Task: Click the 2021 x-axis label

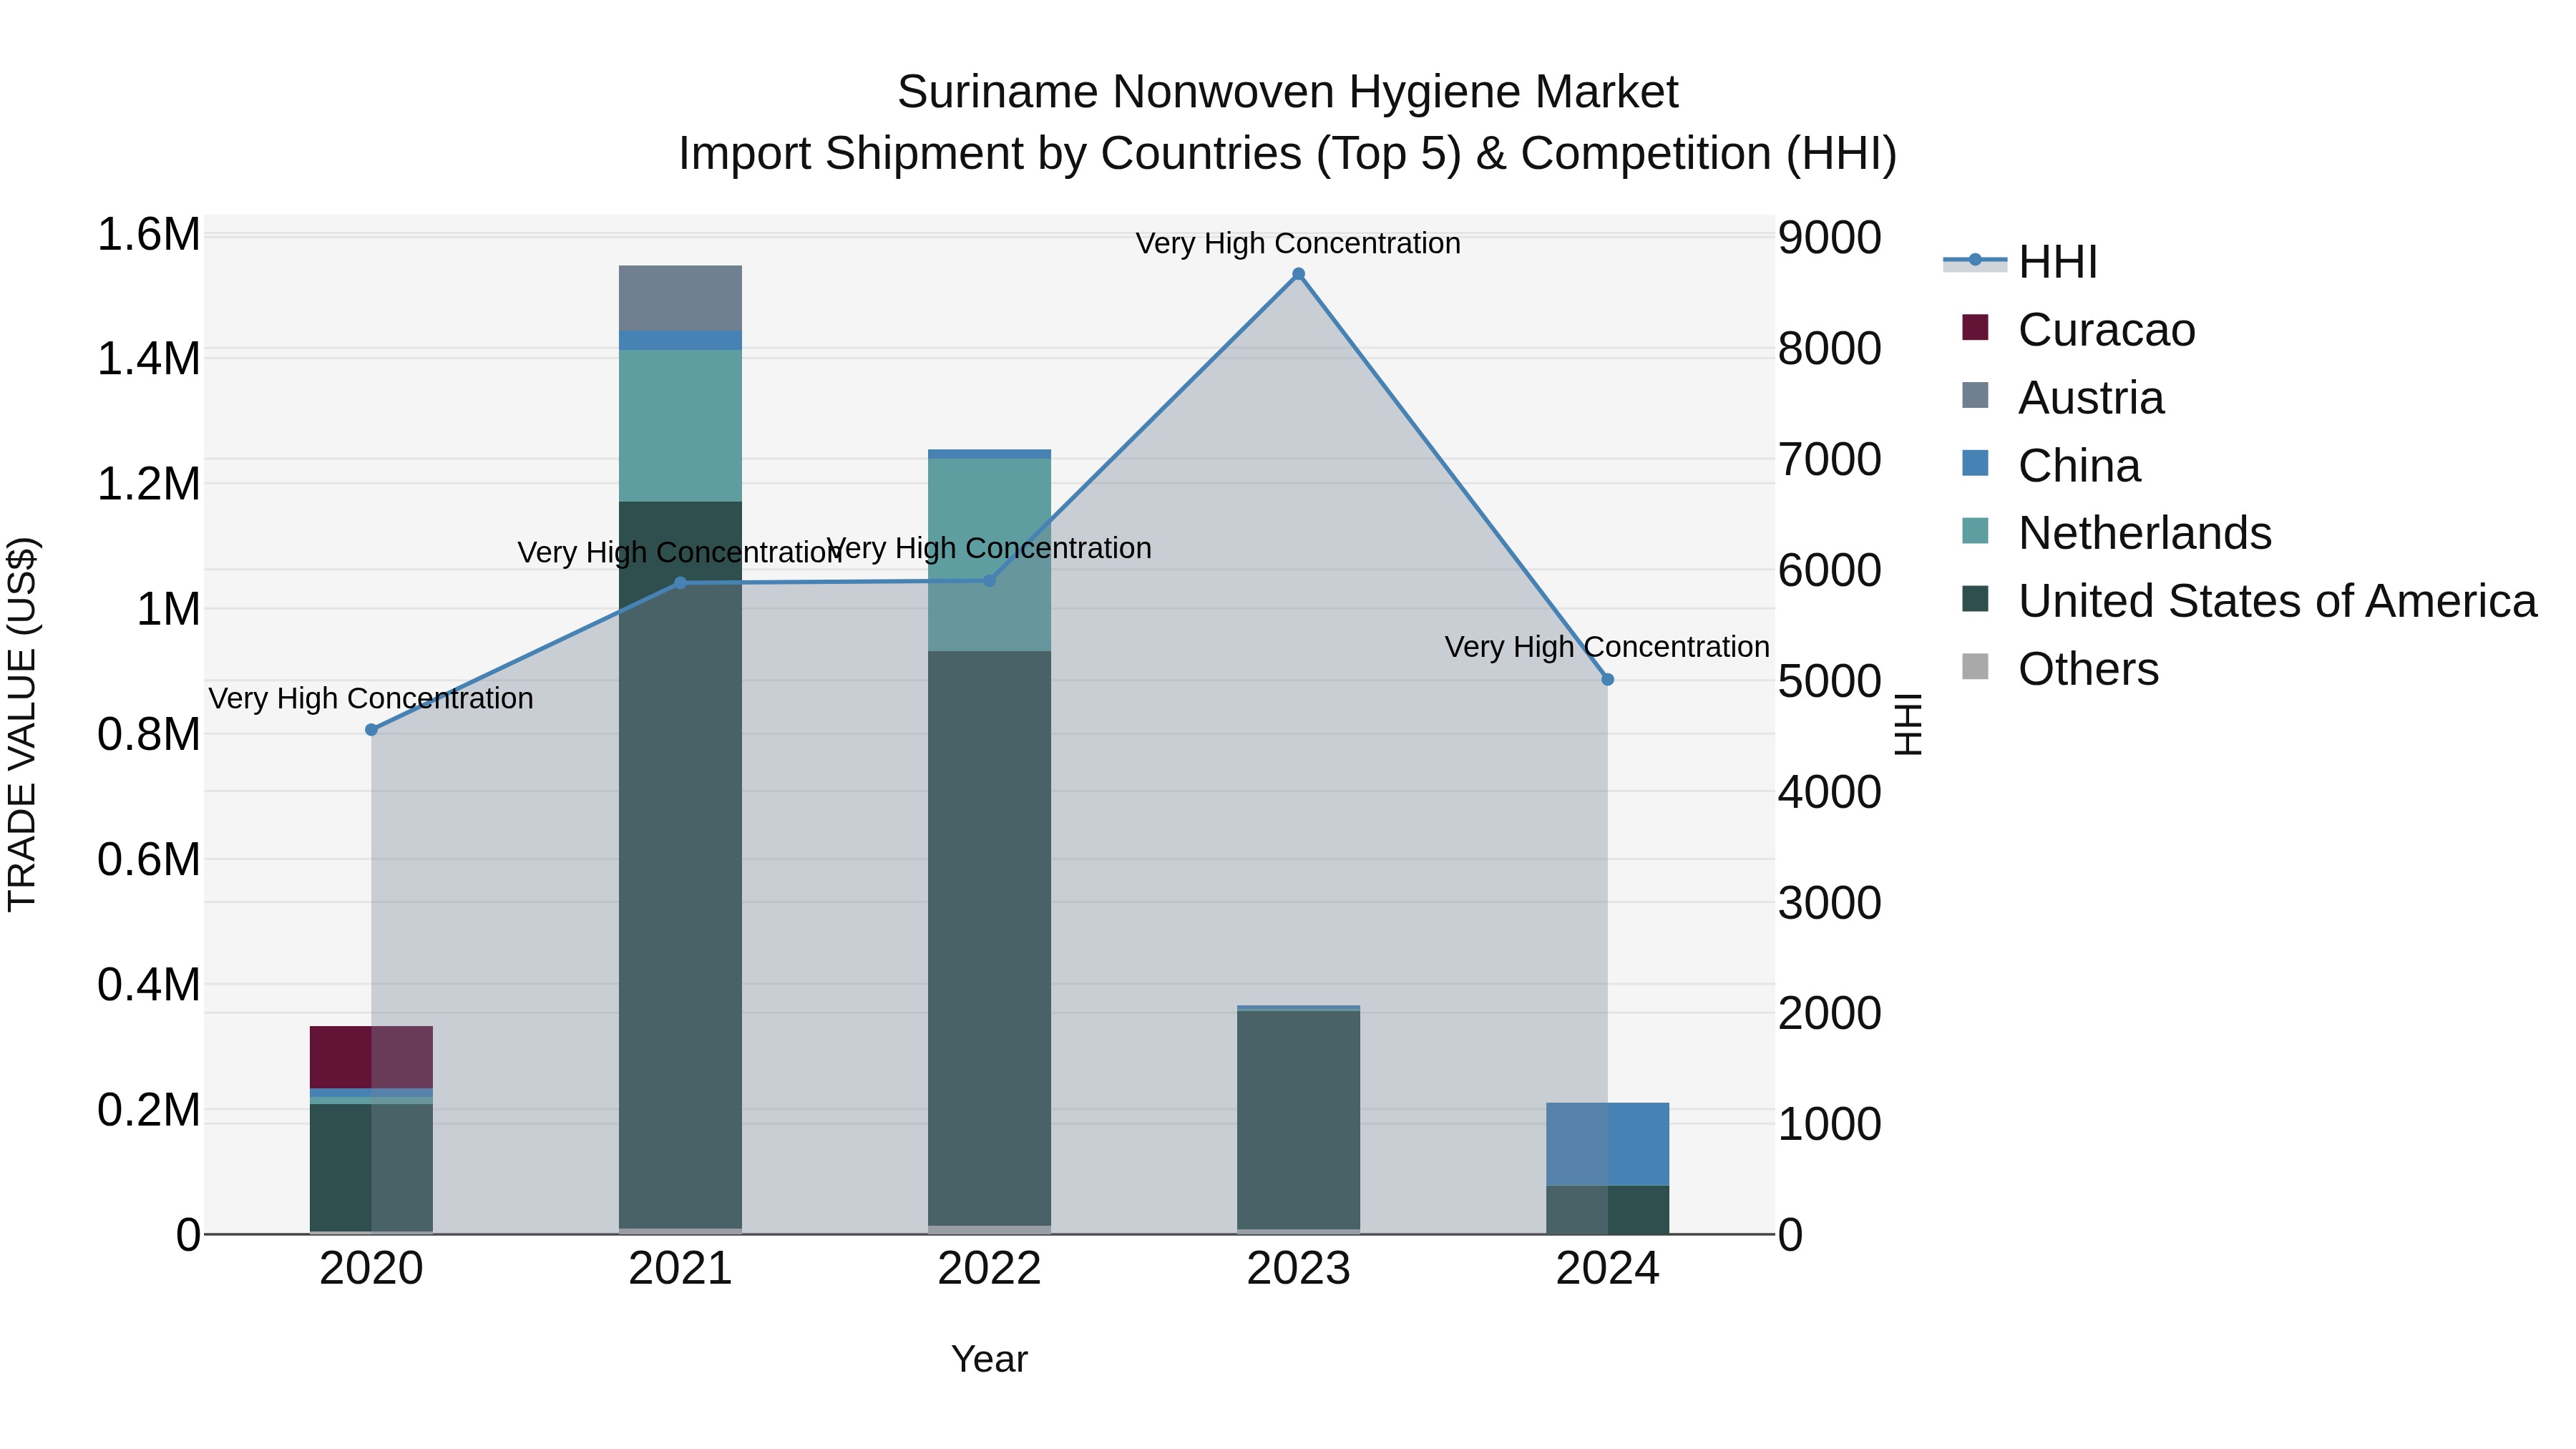Action: 680,1269
